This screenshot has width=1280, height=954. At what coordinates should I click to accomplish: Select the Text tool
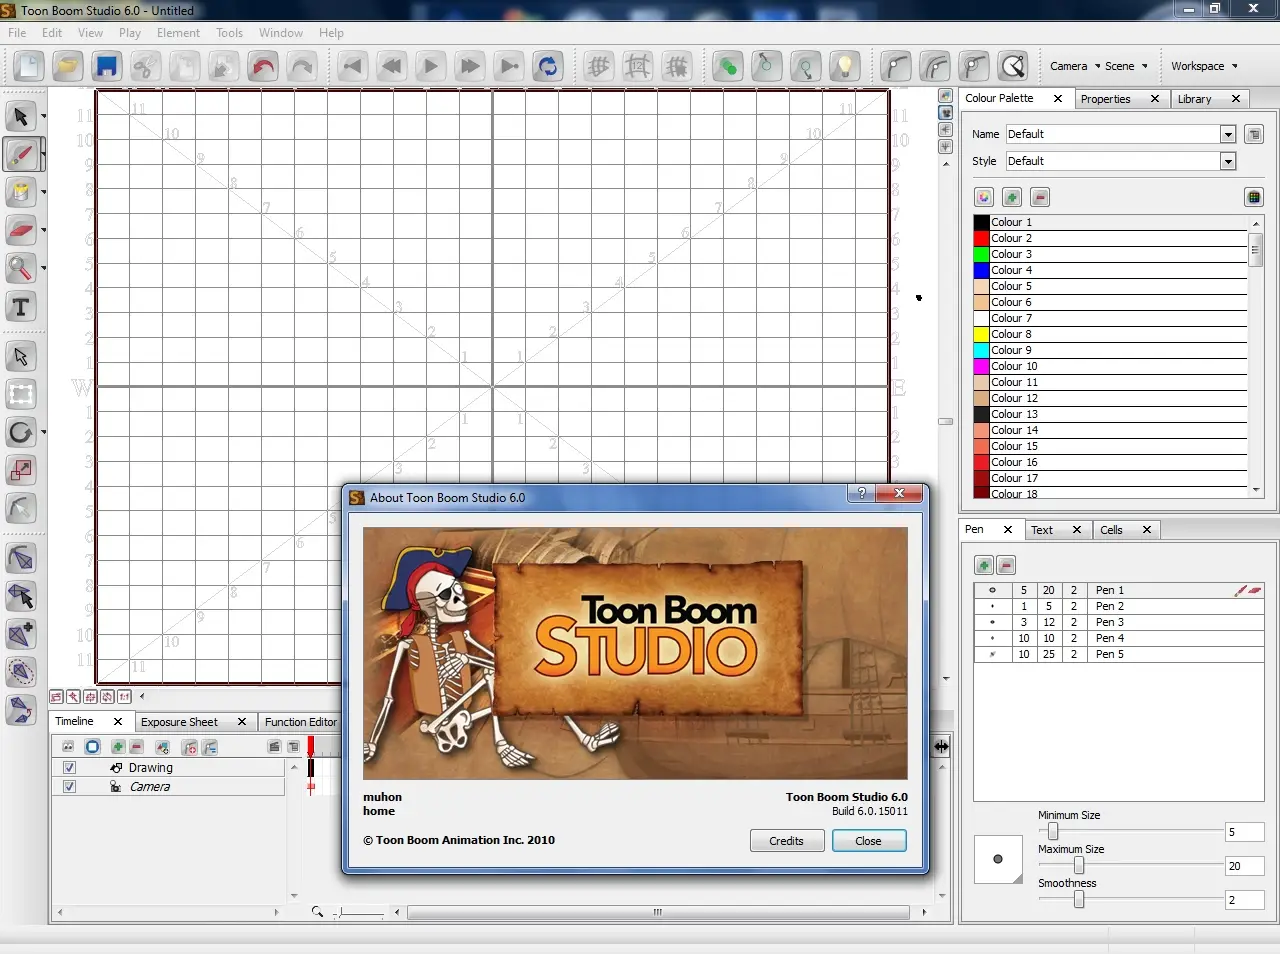(x=21, y=307)
